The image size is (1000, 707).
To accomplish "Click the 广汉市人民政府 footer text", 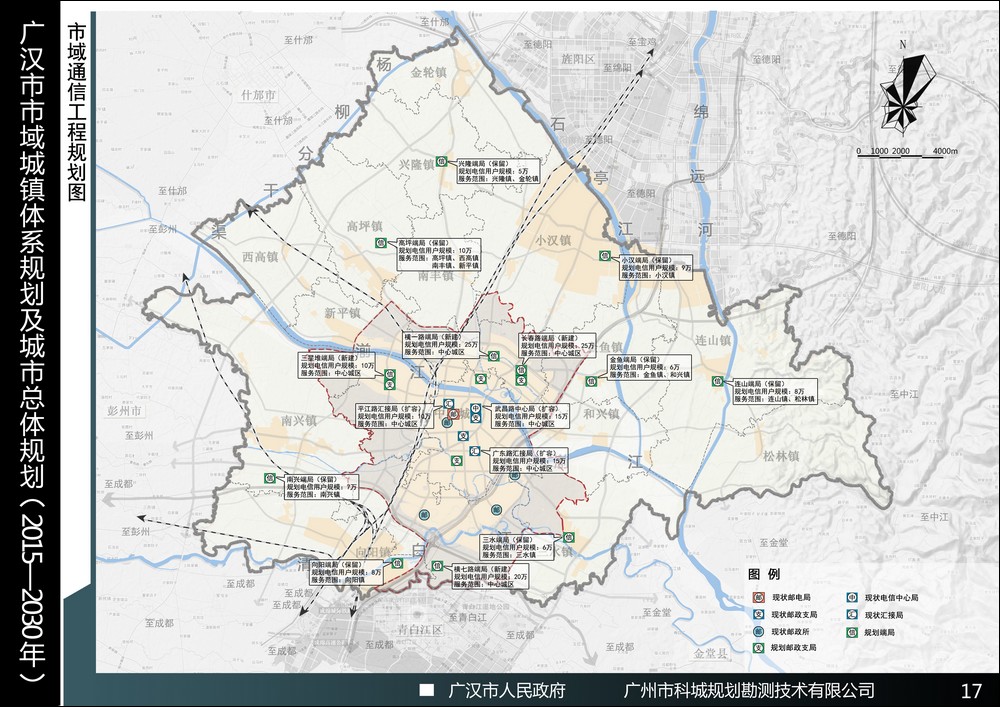I will 507,690.
